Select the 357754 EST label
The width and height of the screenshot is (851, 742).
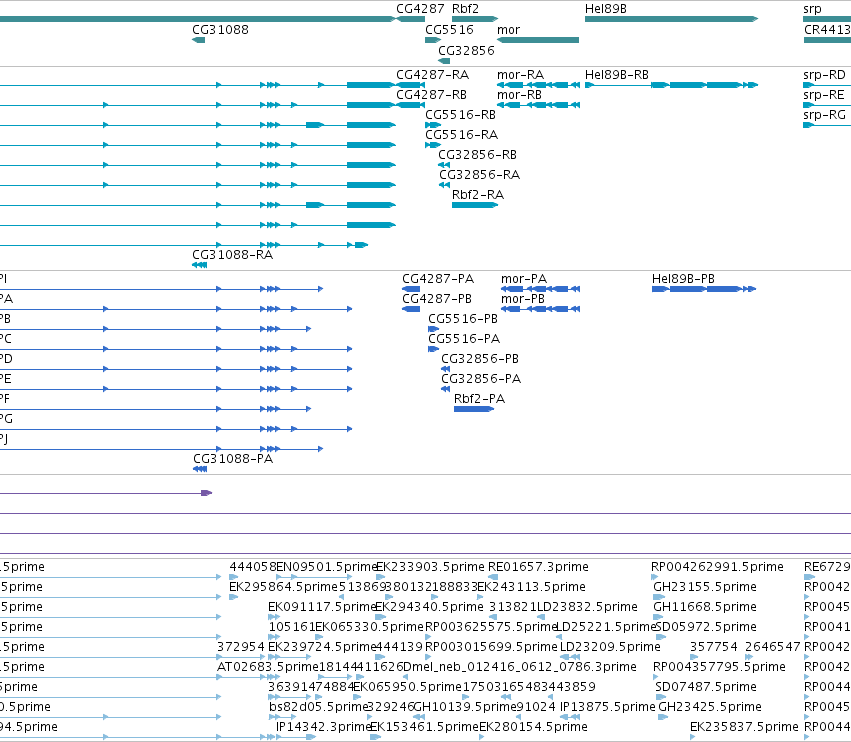click(714, 646)
